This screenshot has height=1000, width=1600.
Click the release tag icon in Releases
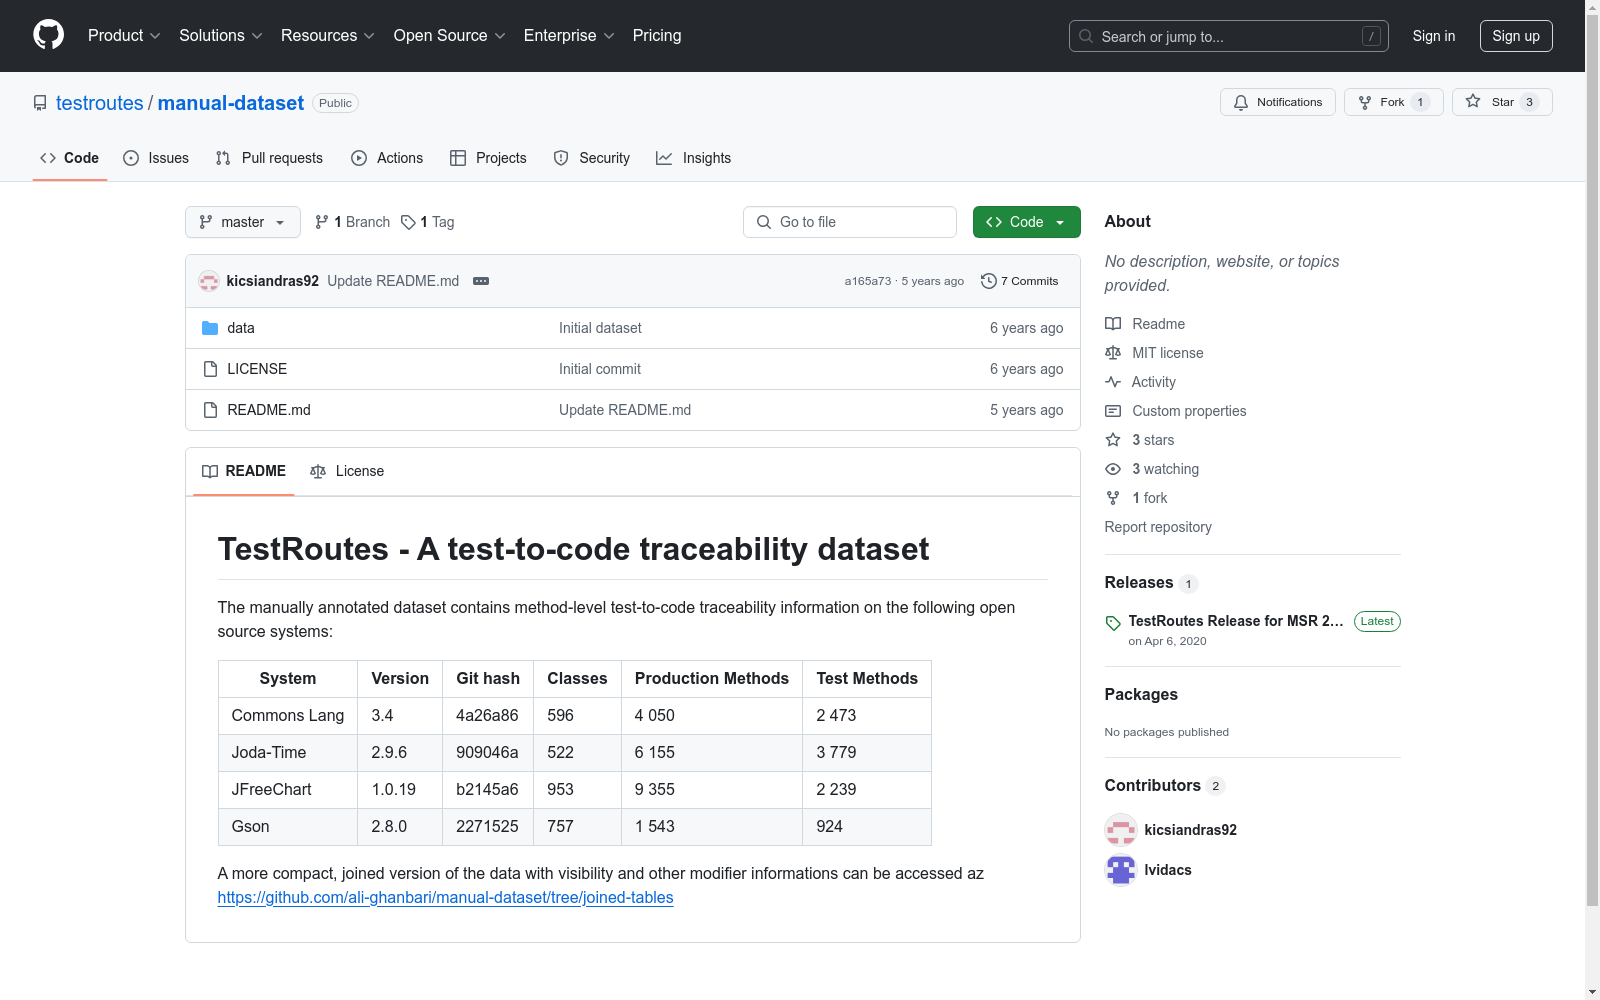click(x=1113, y=623)
